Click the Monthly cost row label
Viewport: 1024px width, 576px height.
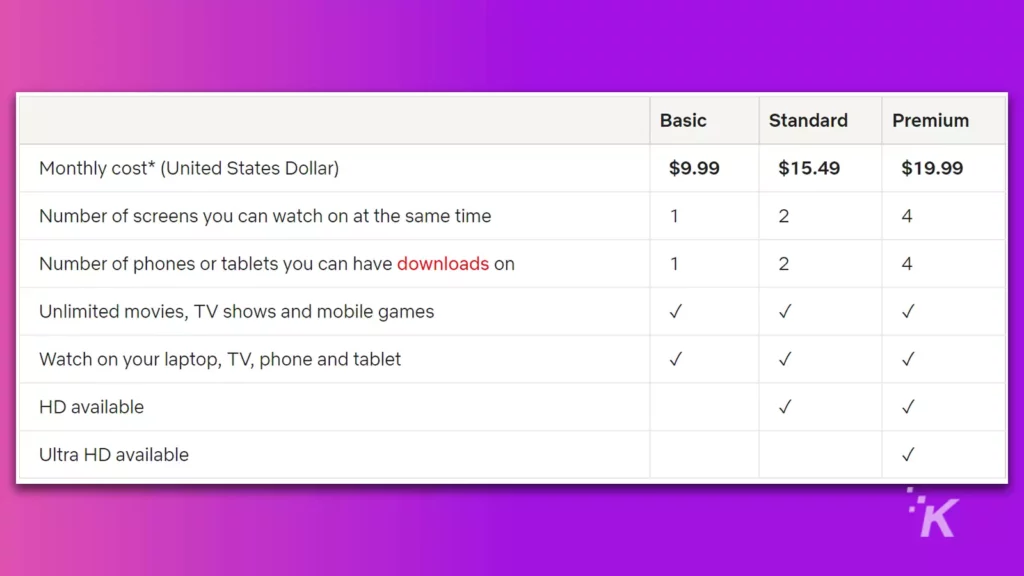click(189, 168)
